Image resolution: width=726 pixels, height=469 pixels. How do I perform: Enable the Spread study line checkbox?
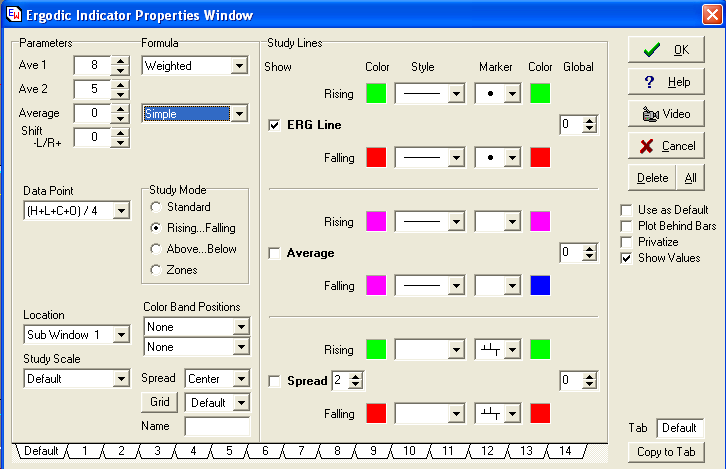point(274,381)
